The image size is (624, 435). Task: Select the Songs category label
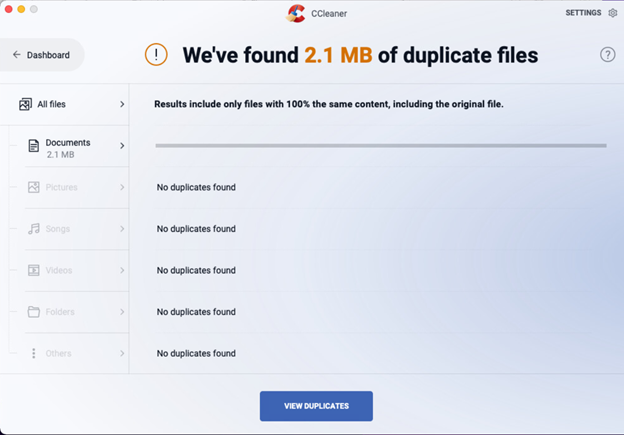point(58,229)
